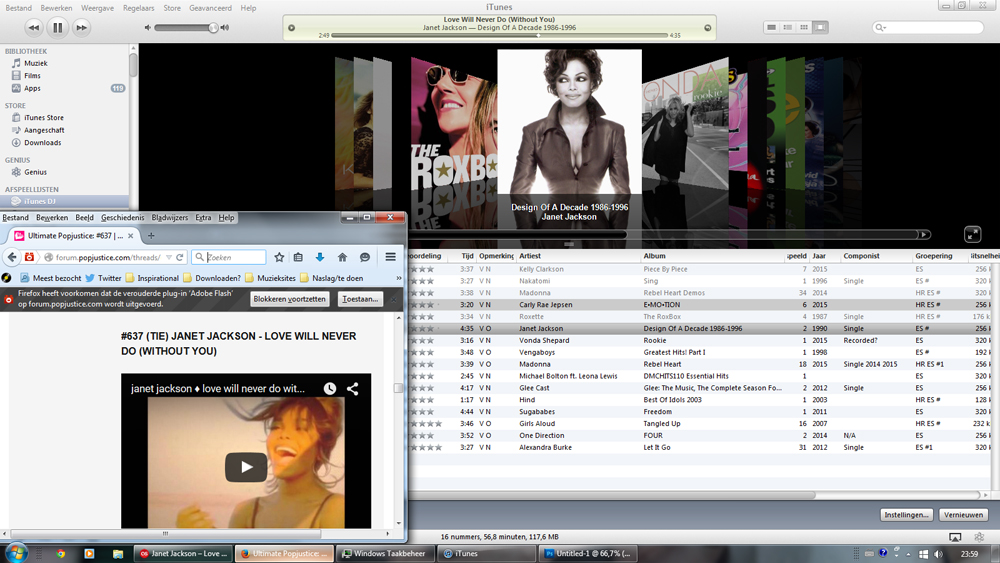
Task: Open Apps in iTunes sidebar
Action: [x=32, y=88]
